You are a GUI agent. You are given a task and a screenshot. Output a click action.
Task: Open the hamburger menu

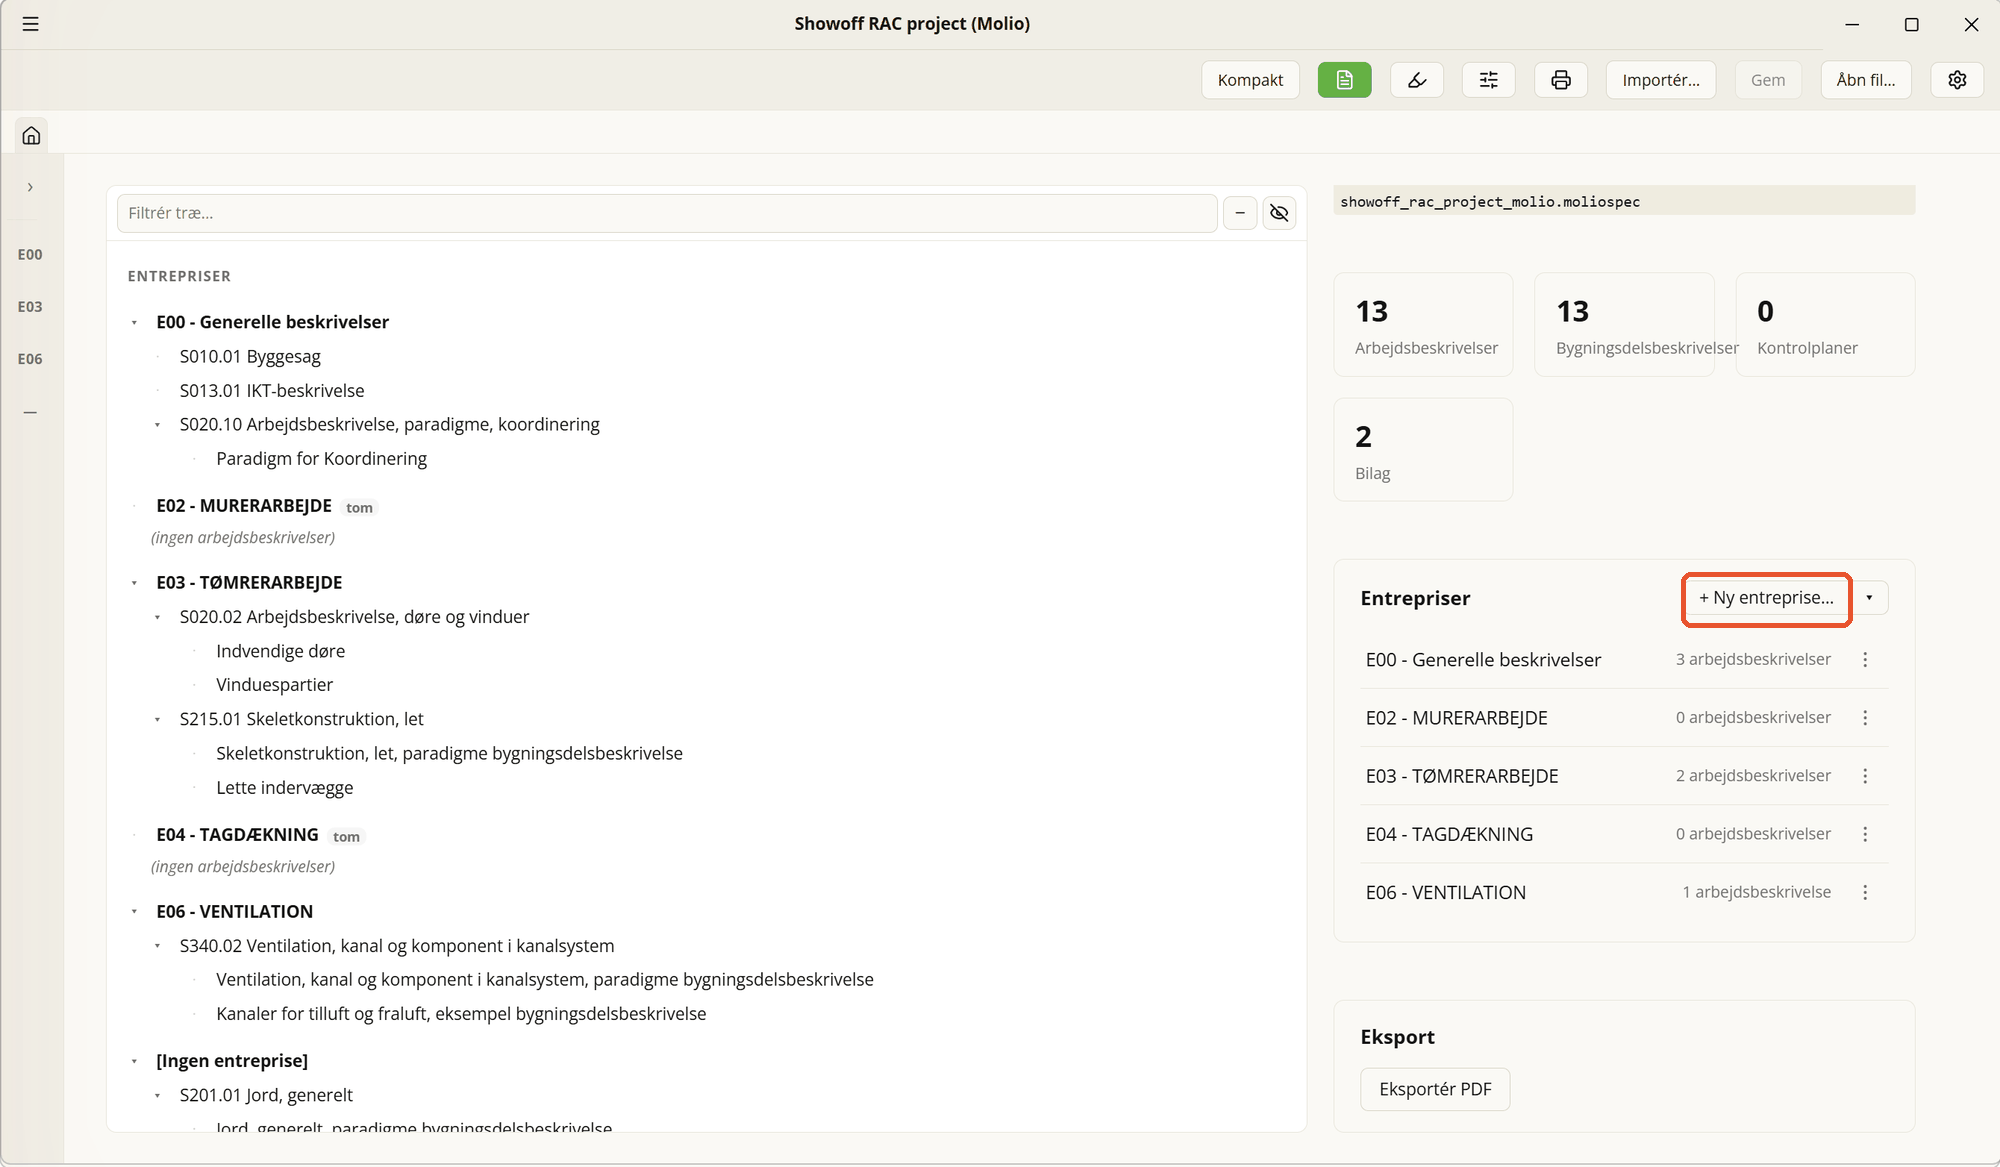pos(31,24)
